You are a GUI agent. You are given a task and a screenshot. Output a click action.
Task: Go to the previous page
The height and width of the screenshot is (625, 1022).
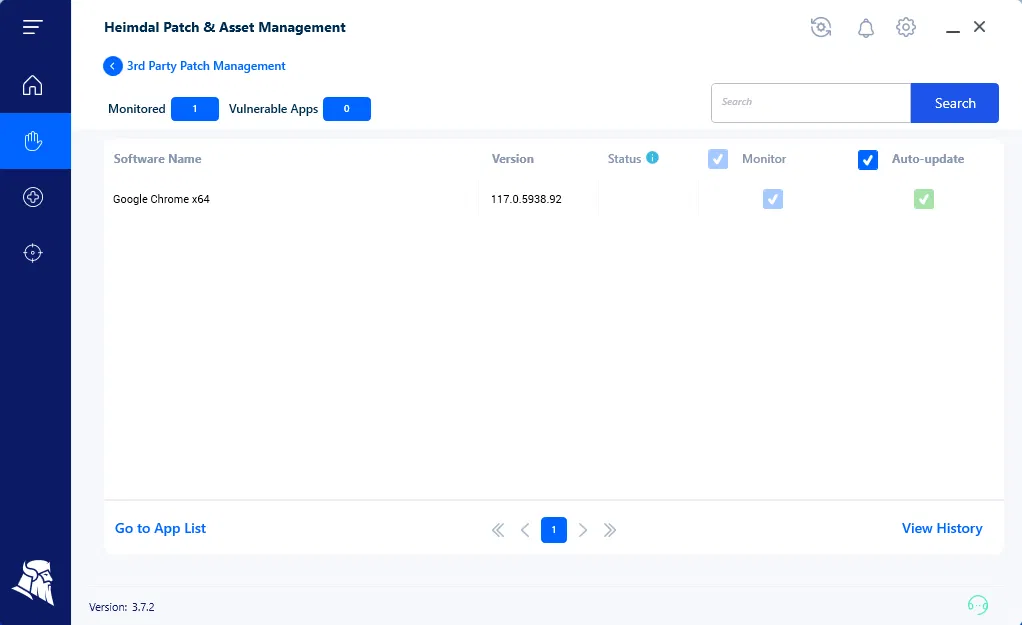(525, 530)
